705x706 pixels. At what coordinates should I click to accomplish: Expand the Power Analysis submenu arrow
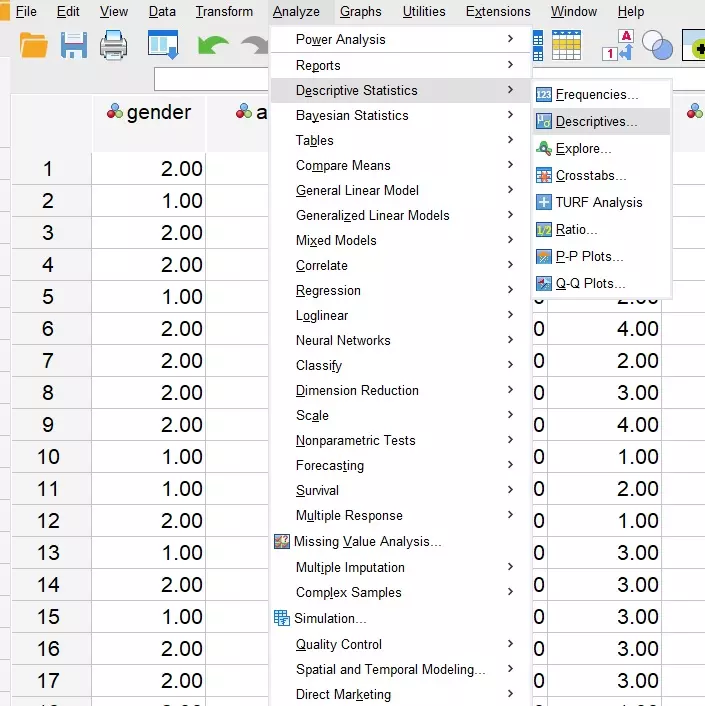pyautogui.click(x=510, y=39)
